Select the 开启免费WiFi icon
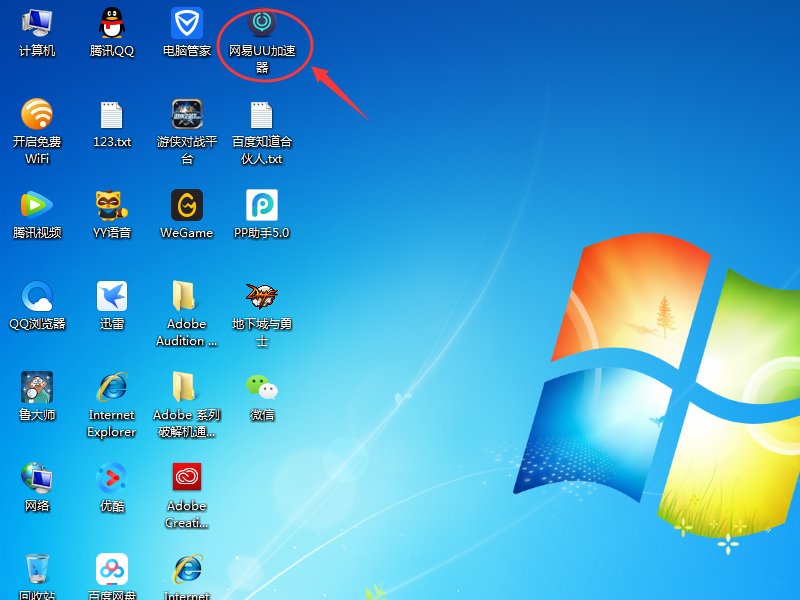This screenshot has height=600, width=800. [37, 115]
